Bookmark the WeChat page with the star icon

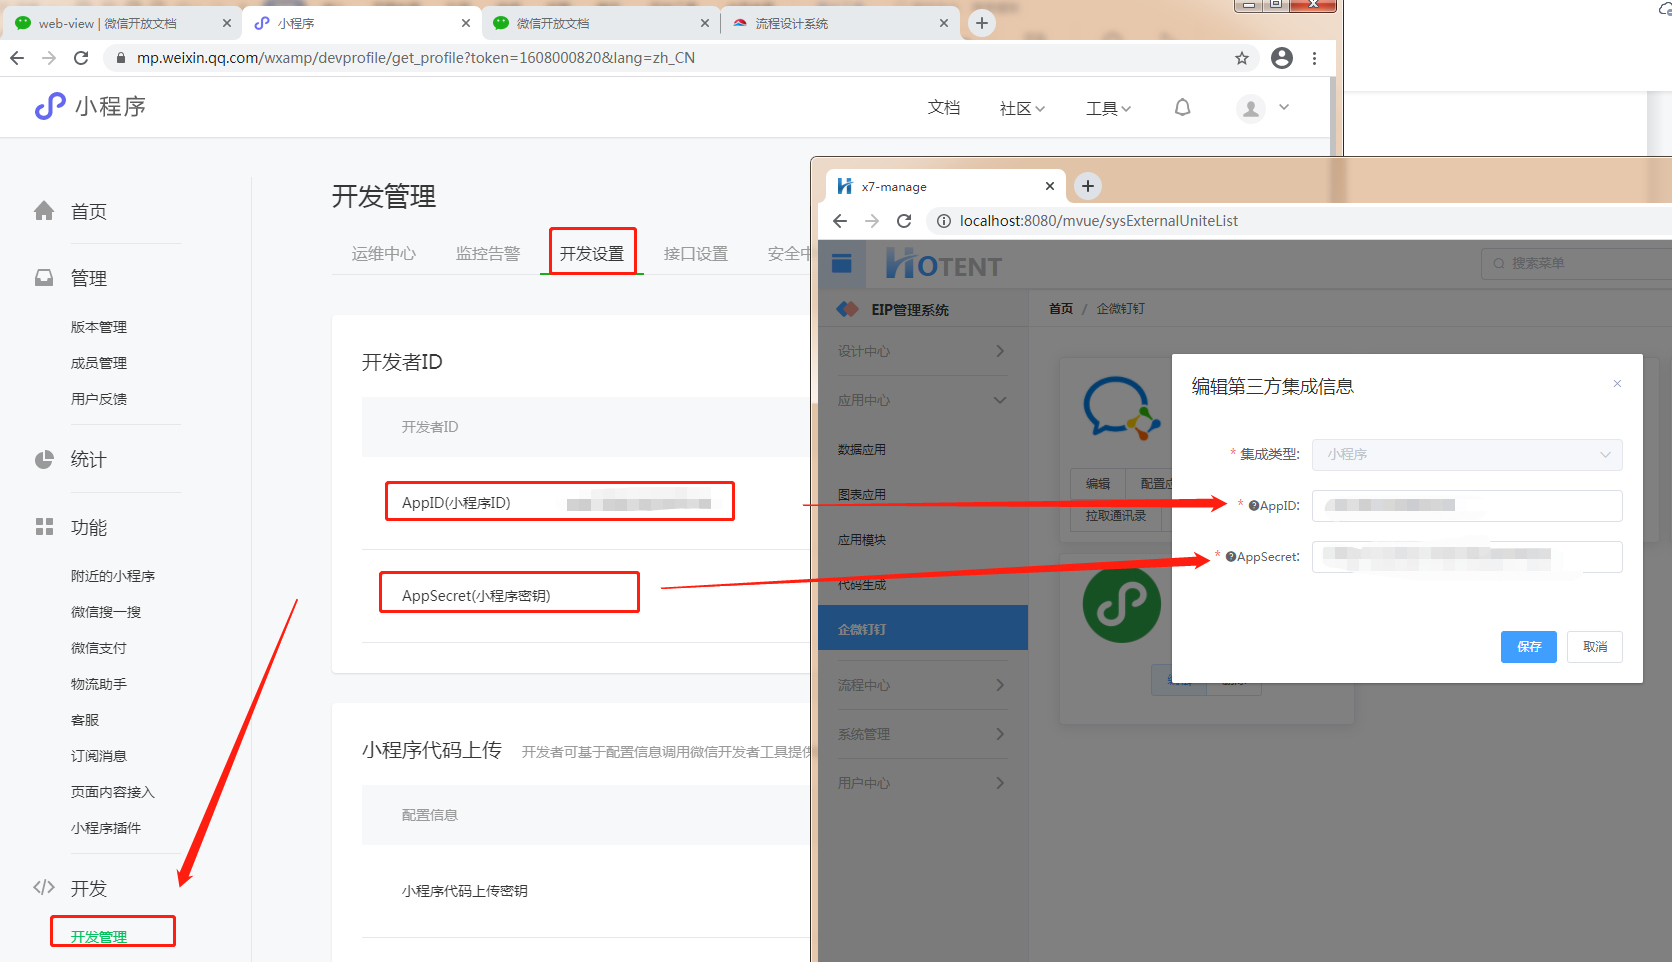point(1242,58)
